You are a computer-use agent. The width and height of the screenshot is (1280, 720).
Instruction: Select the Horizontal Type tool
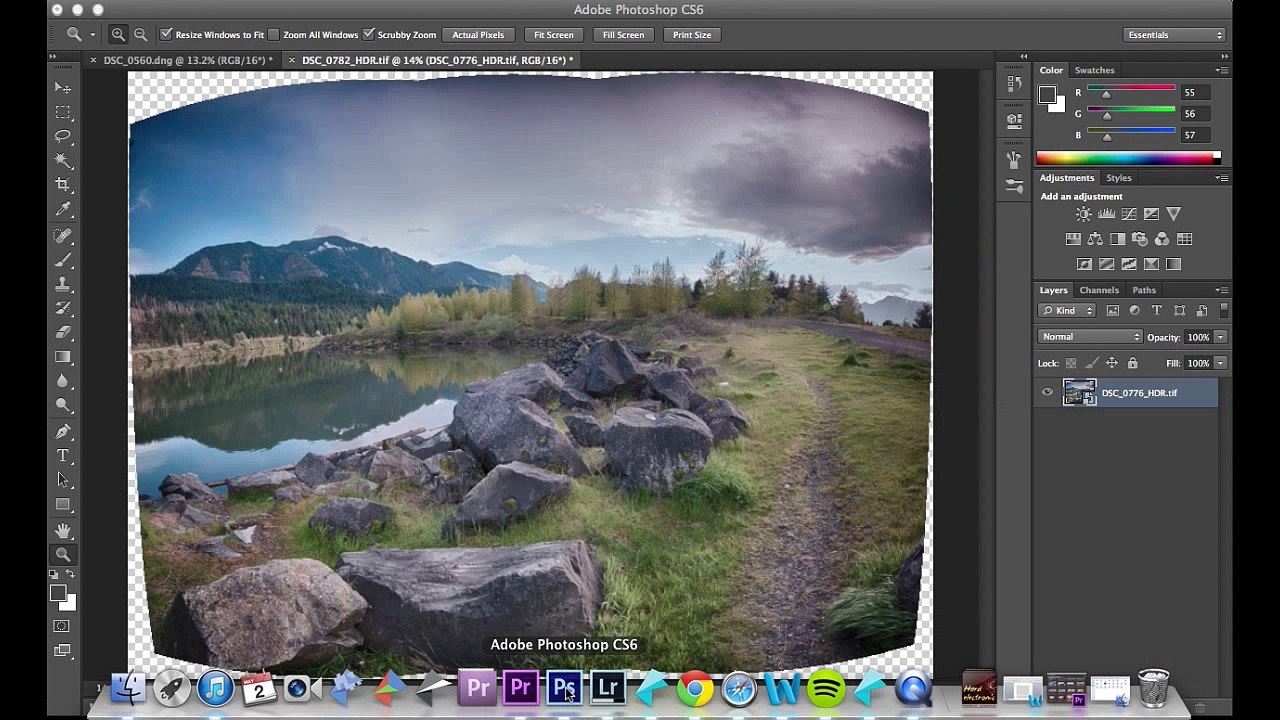point(63,456)
